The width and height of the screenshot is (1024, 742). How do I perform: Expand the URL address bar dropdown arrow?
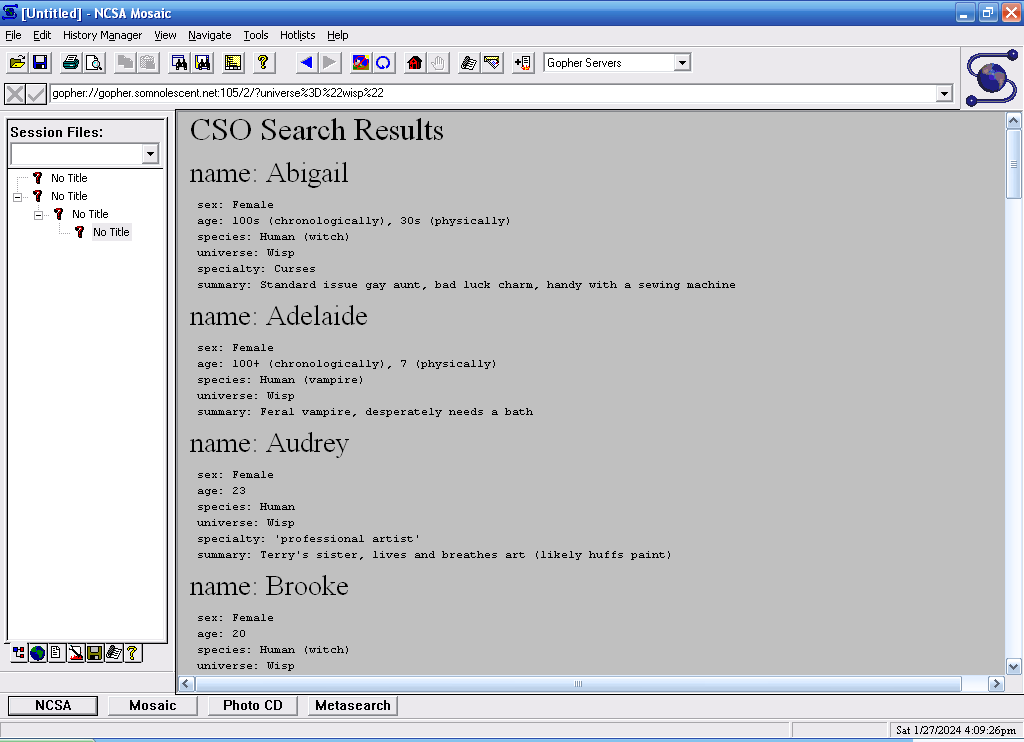click(x=944, y=94)
